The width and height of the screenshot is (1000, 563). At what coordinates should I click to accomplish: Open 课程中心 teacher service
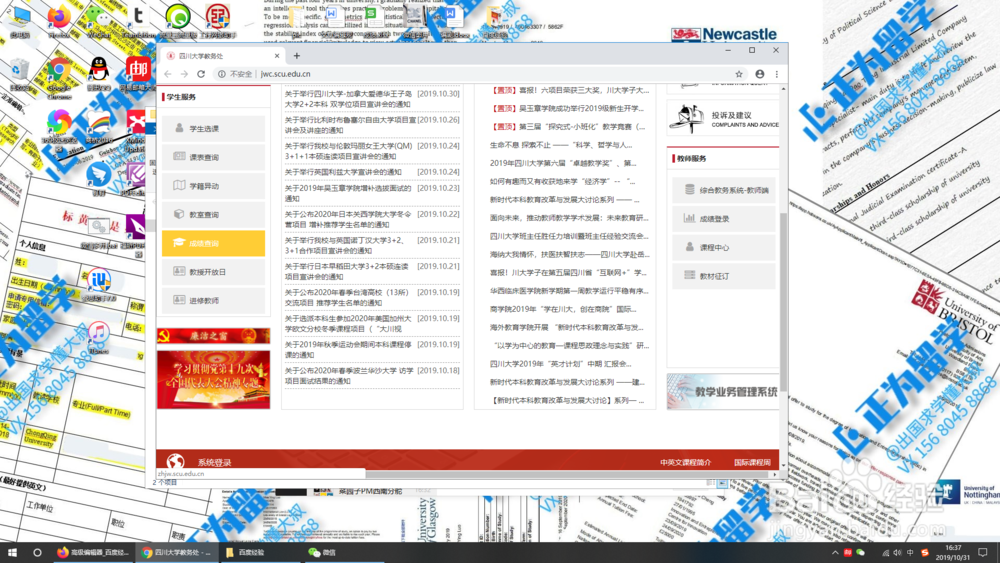click(x=723, y=247)
